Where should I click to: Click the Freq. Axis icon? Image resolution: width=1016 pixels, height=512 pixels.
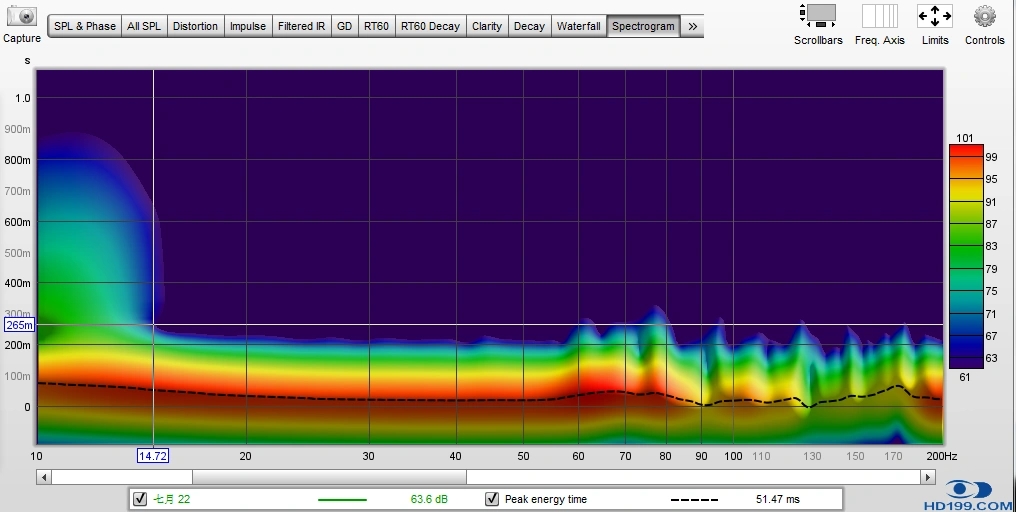tap(879, 16)
